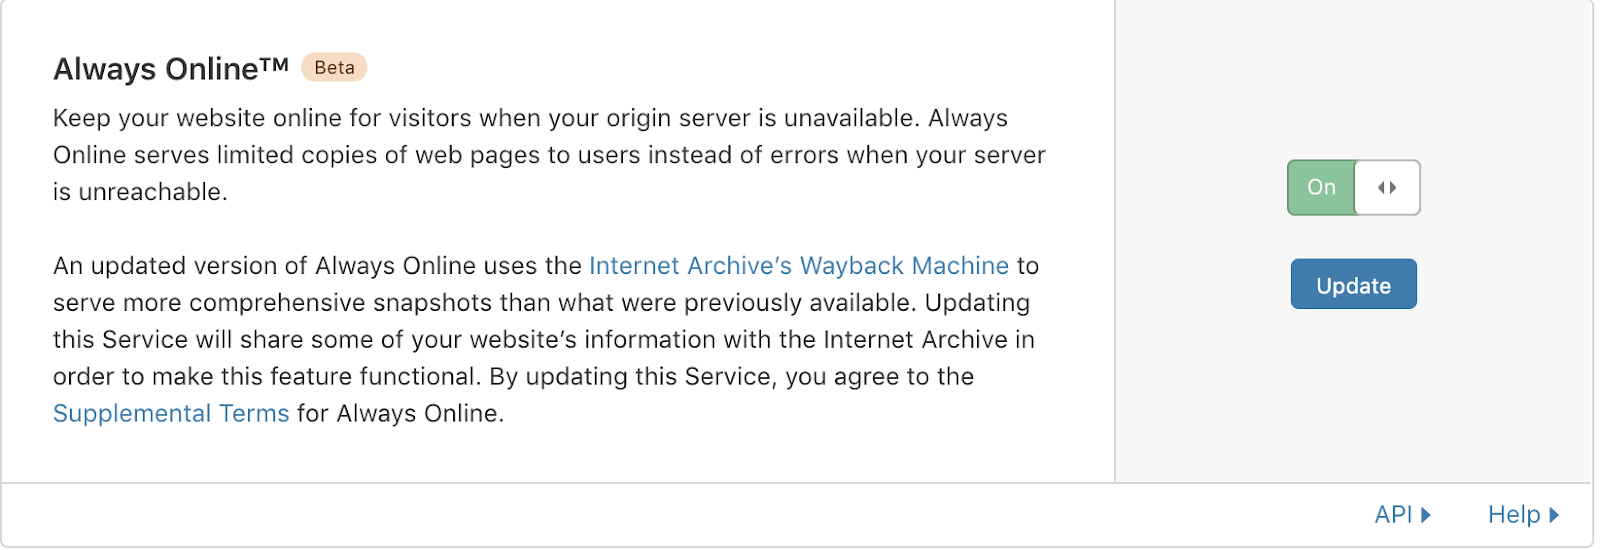The width and height of the screenshot is (1600, 550).
Task: Click the green On label of the switch
Action: 1321,188
